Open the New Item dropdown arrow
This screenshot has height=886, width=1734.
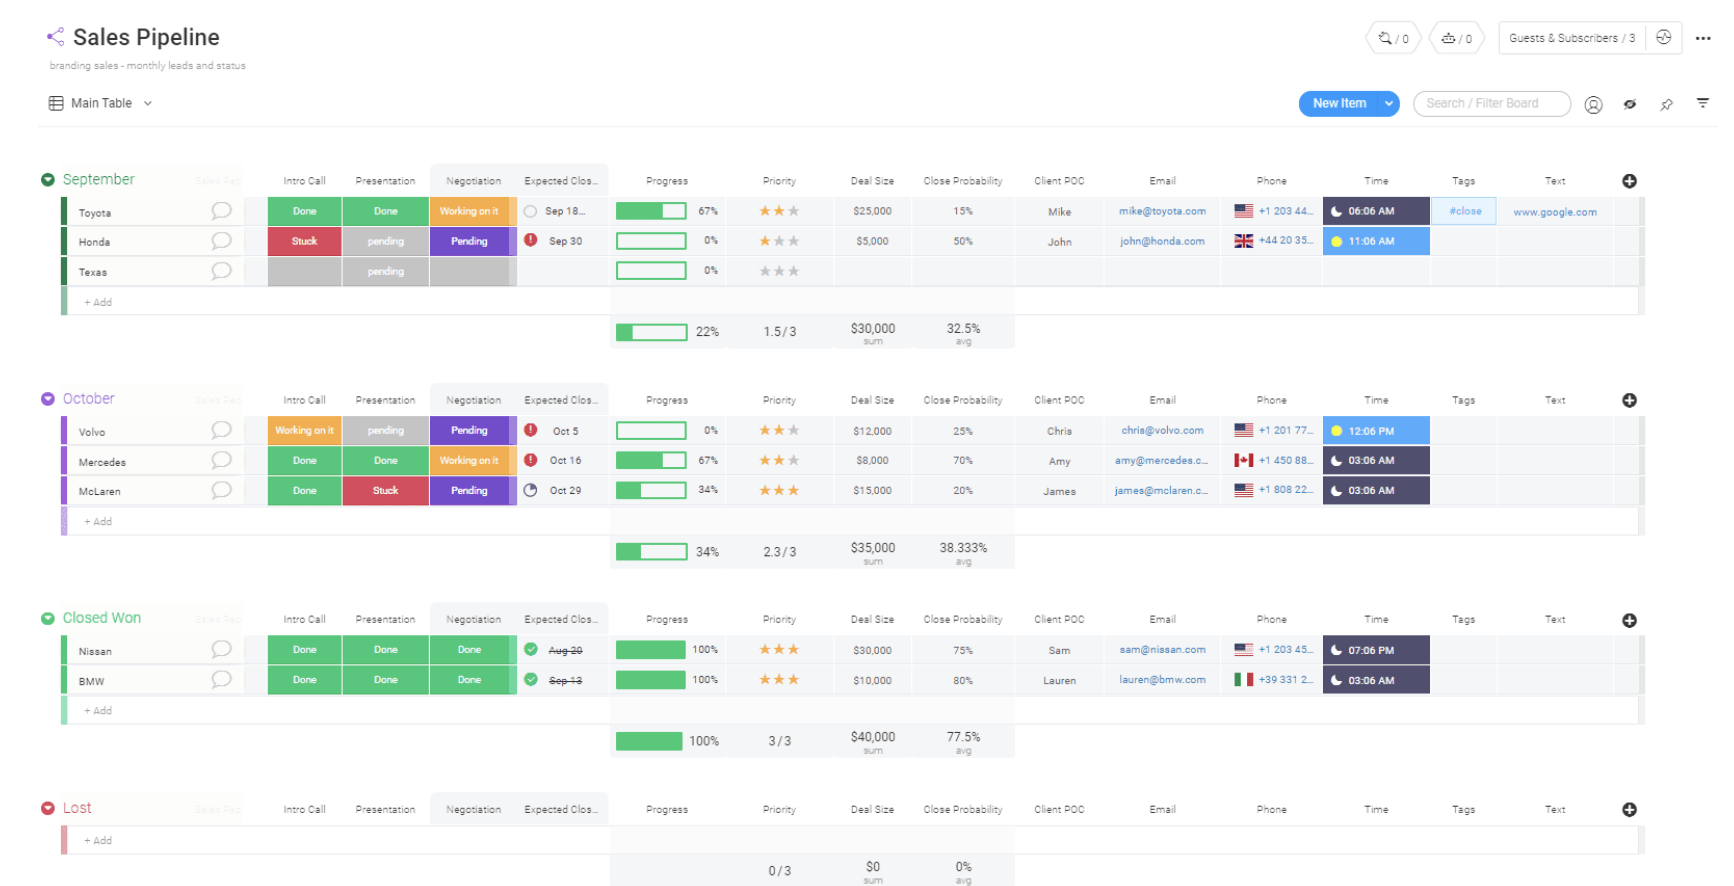[x=1388, y=103]
